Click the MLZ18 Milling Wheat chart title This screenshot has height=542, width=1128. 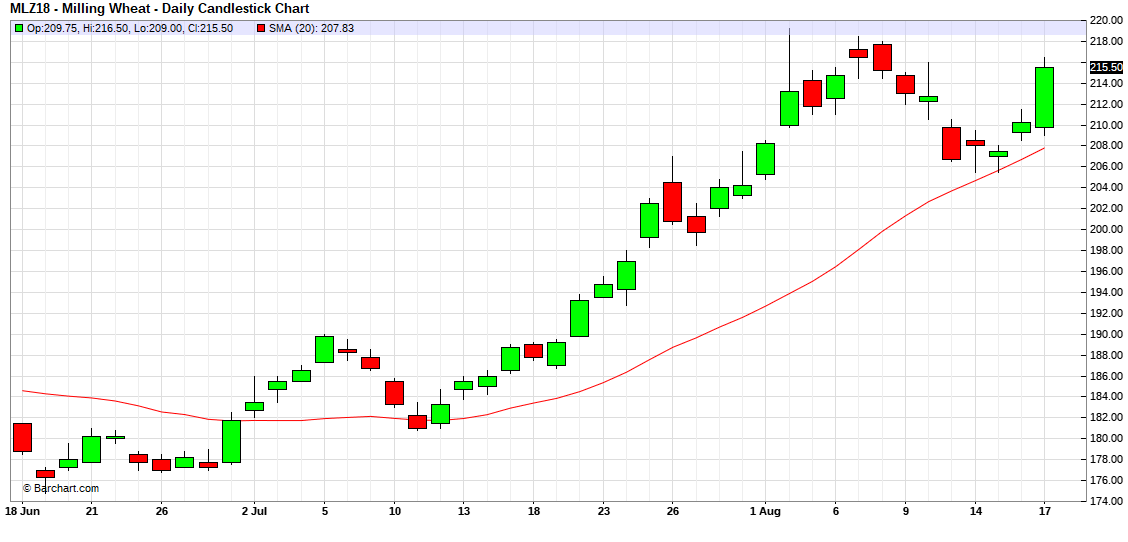pos(147,9)
